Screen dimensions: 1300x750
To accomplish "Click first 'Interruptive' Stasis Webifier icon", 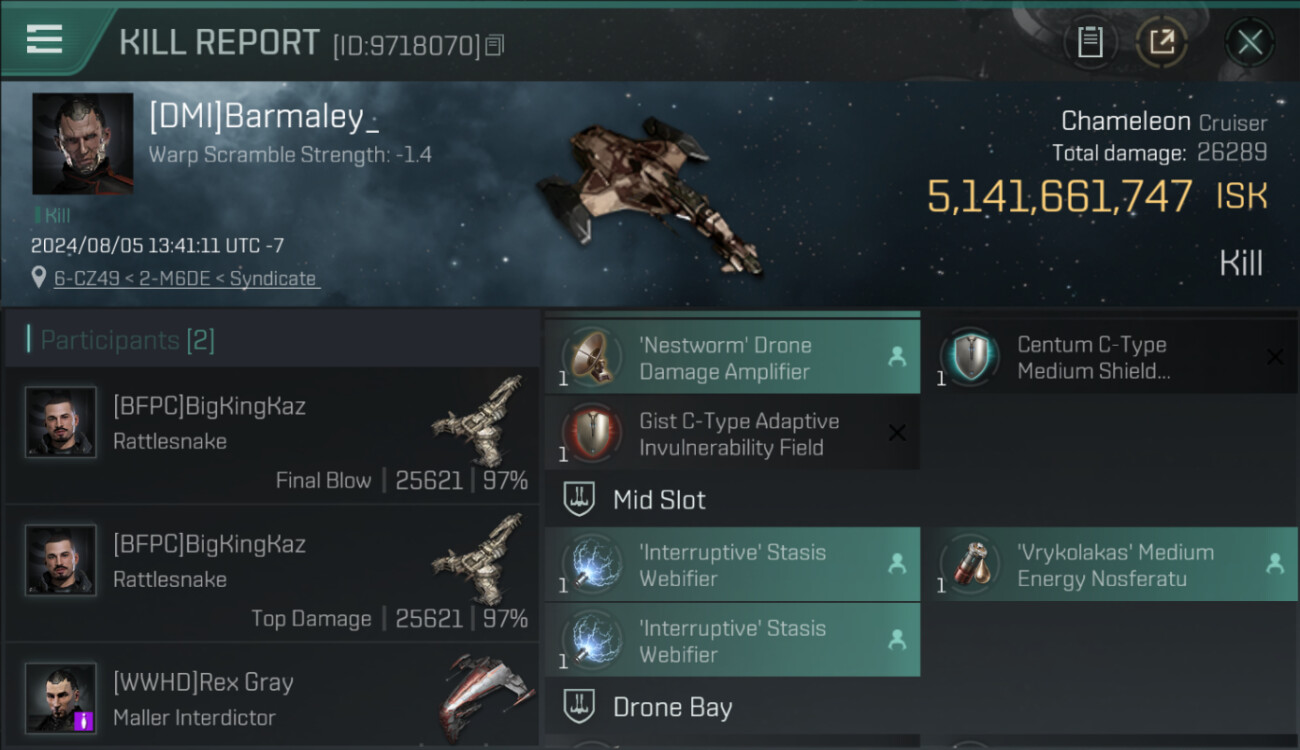I will tap(591, 565).
